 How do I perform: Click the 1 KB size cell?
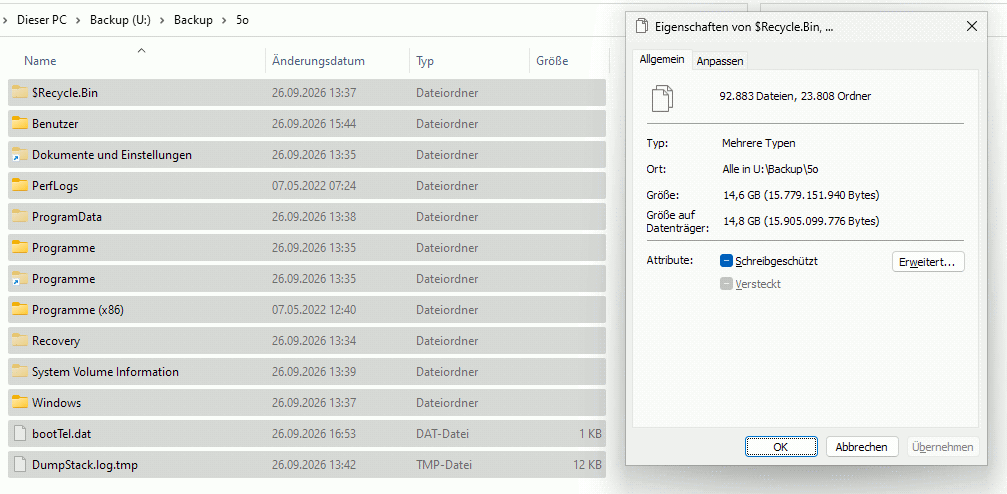[x=591, y=434]
